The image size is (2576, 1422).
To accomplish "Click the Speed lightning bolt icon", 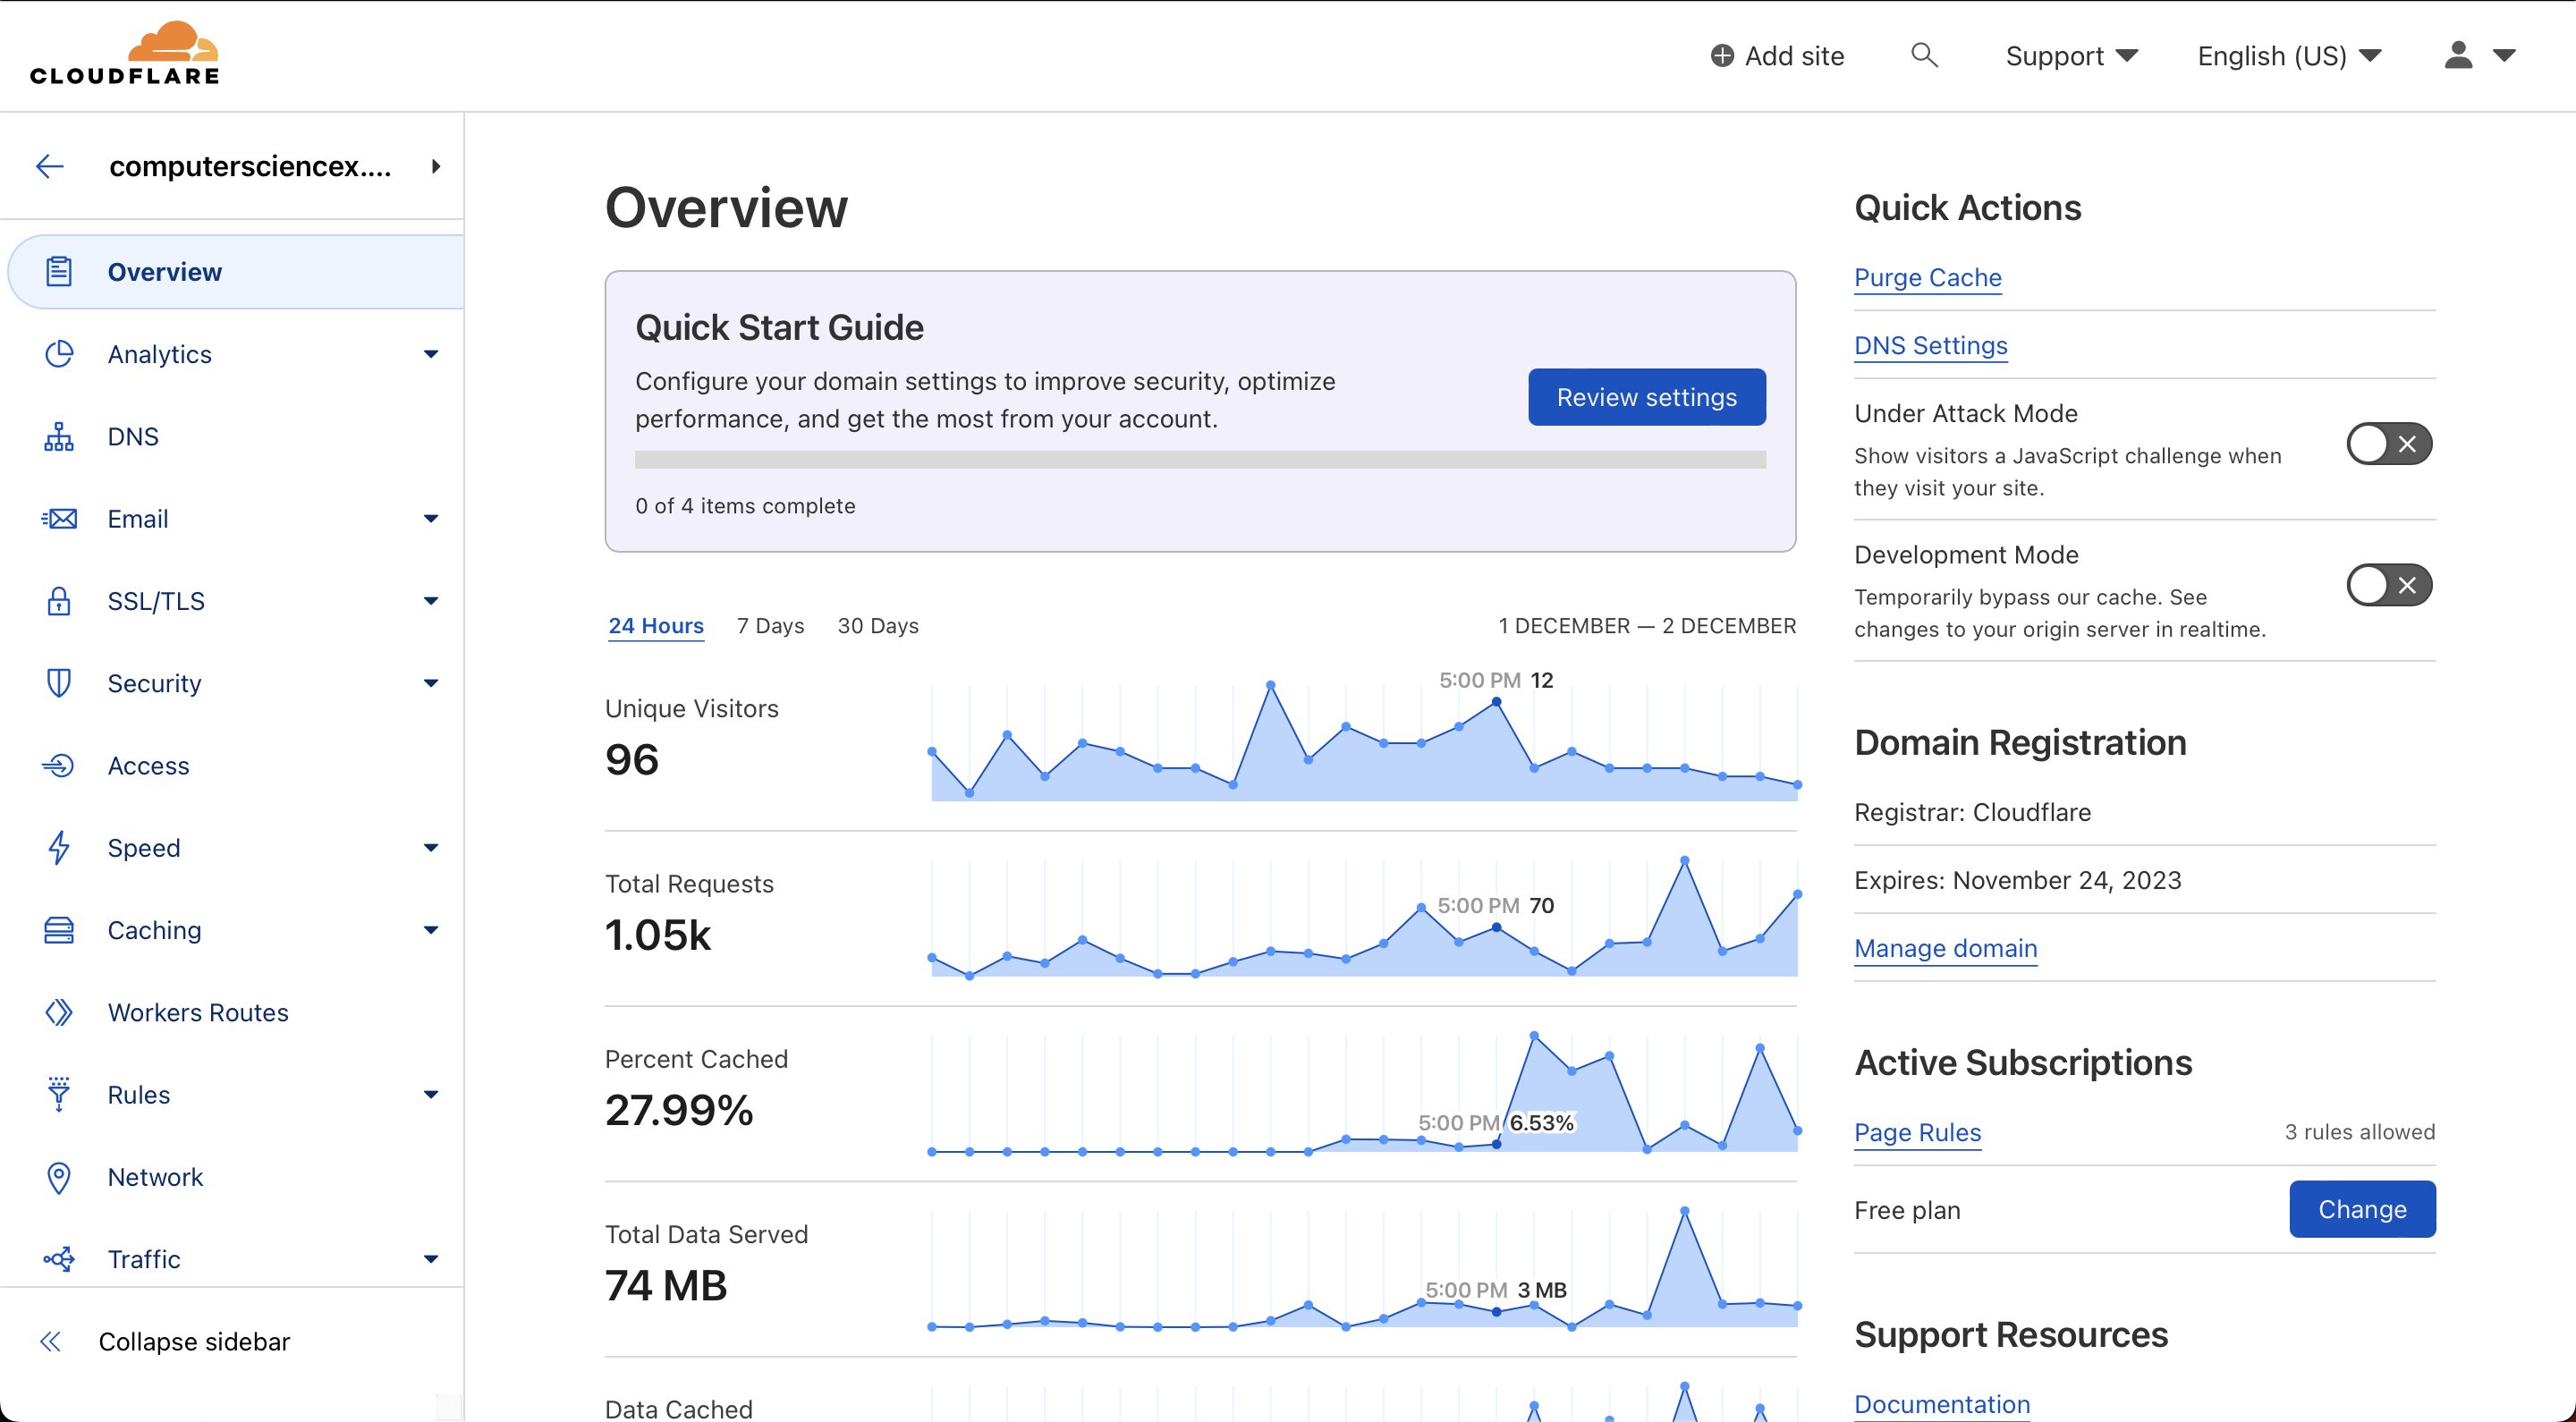I will tap(59, 848).
